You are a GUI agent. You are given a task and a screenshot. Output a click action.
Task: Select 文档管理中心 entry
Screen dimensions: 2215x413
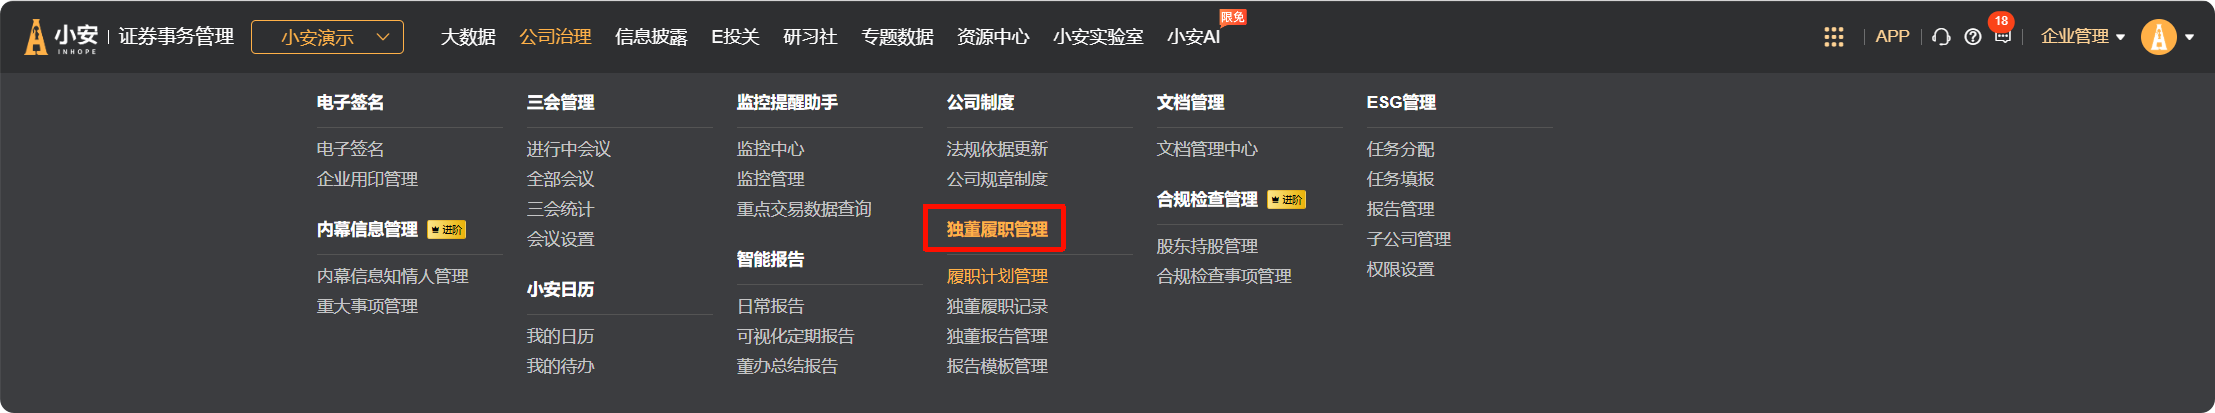pyautogui.click(x=1207, y=149)
